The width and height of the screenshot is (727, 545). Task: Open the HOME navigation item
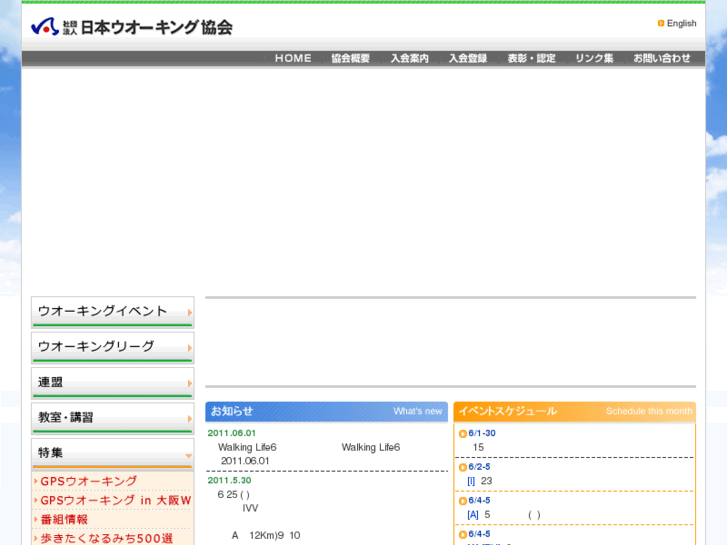pos(293,59)
